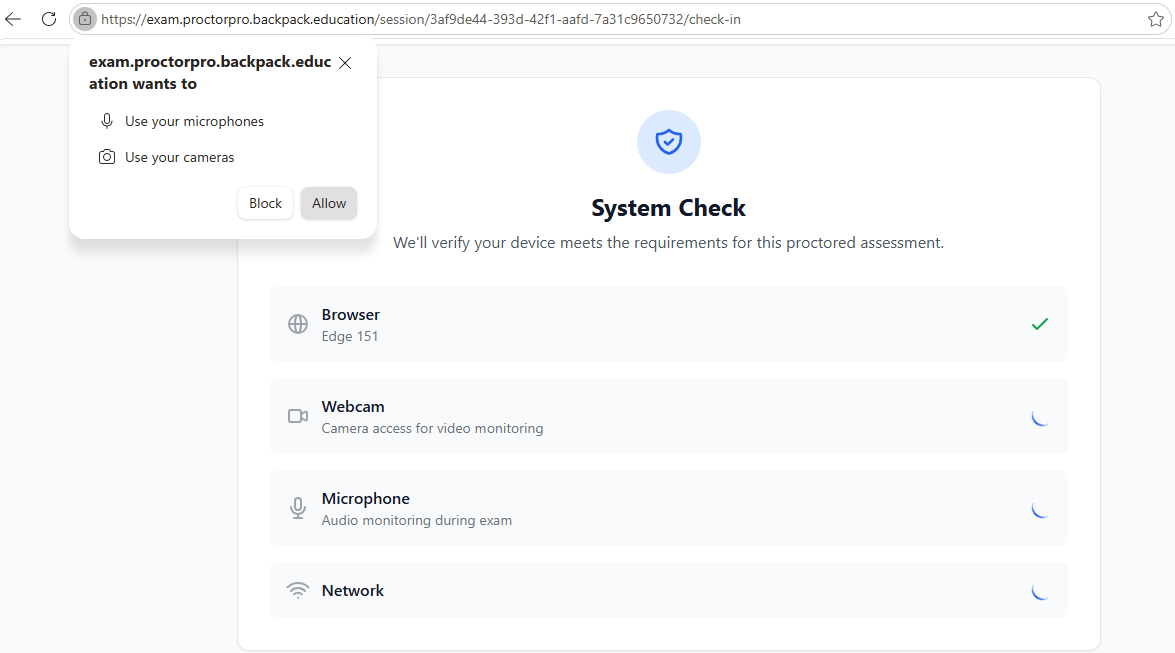
Task: Click the loading spinner in the Webcam row
Action: [1039, 417]
